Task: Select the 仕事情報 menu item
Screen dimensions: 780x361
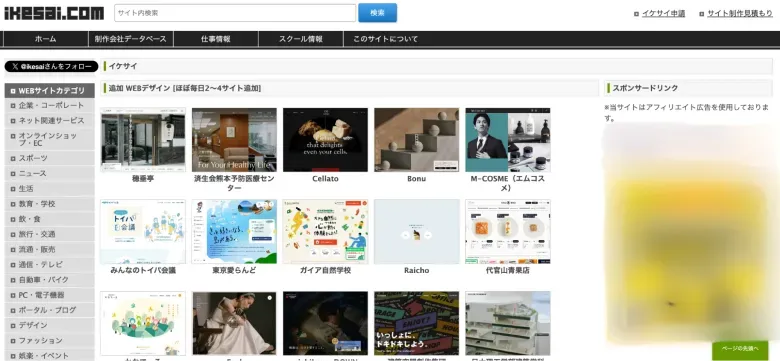Action: 216,39
